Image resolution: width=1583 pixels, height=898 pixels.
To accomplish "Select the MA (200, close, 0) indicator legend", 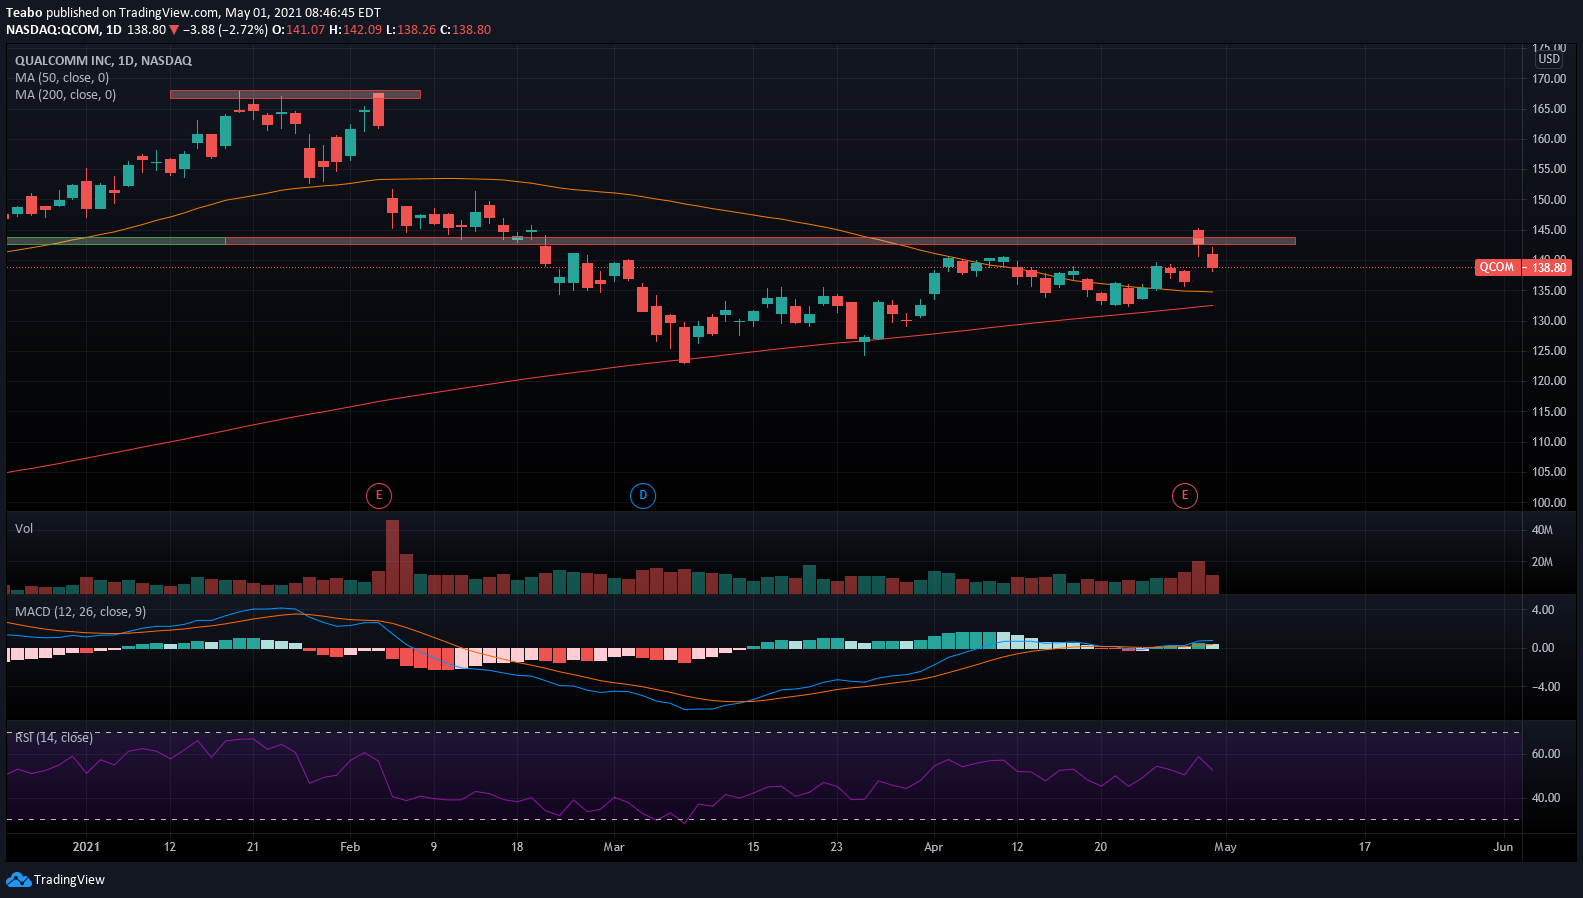I will (65, 95).
